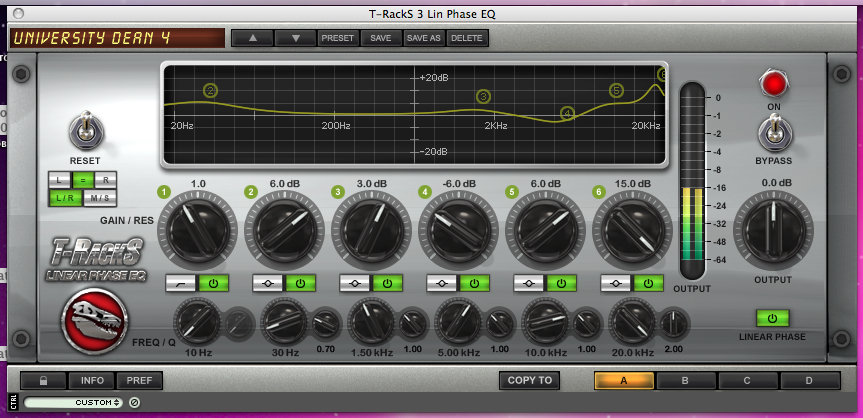Screen dimensions: 863x418
Task: Click the = link channels button
Action: pos(83,180)
